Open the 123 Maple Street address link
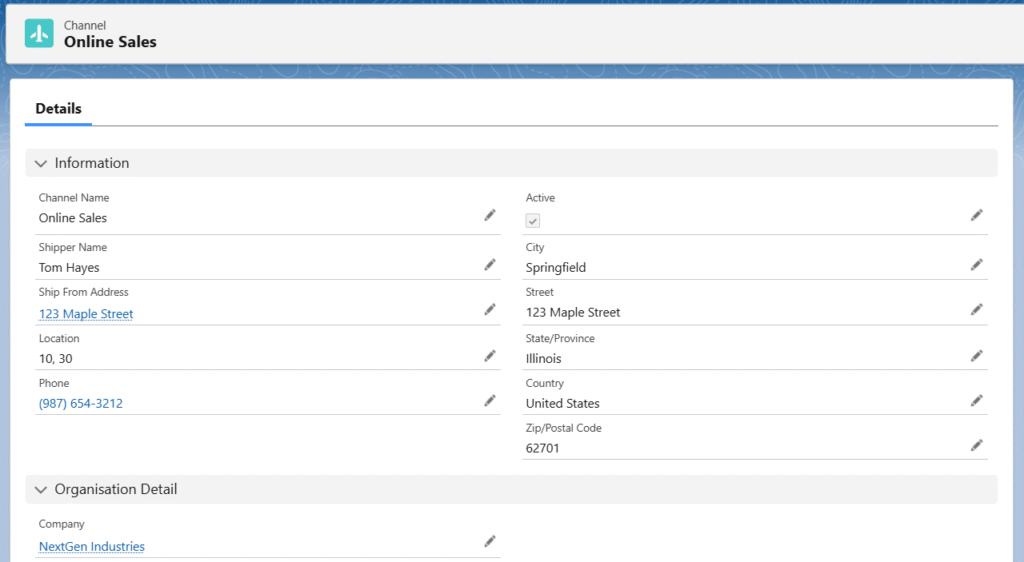 pyautogui.click(x=86, y=314)
